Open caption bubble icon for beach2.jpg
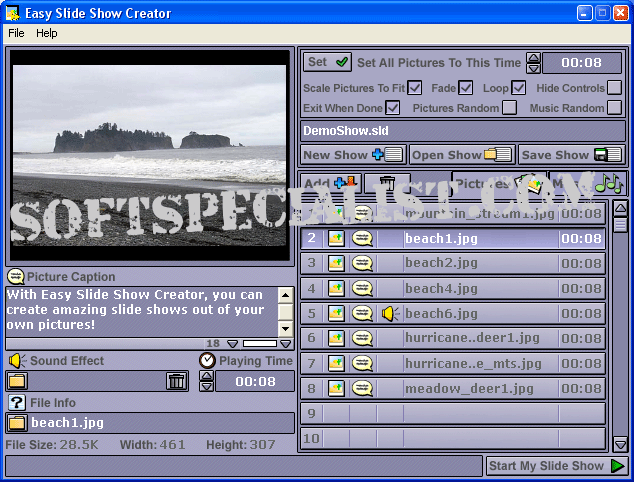 (362, 263)
